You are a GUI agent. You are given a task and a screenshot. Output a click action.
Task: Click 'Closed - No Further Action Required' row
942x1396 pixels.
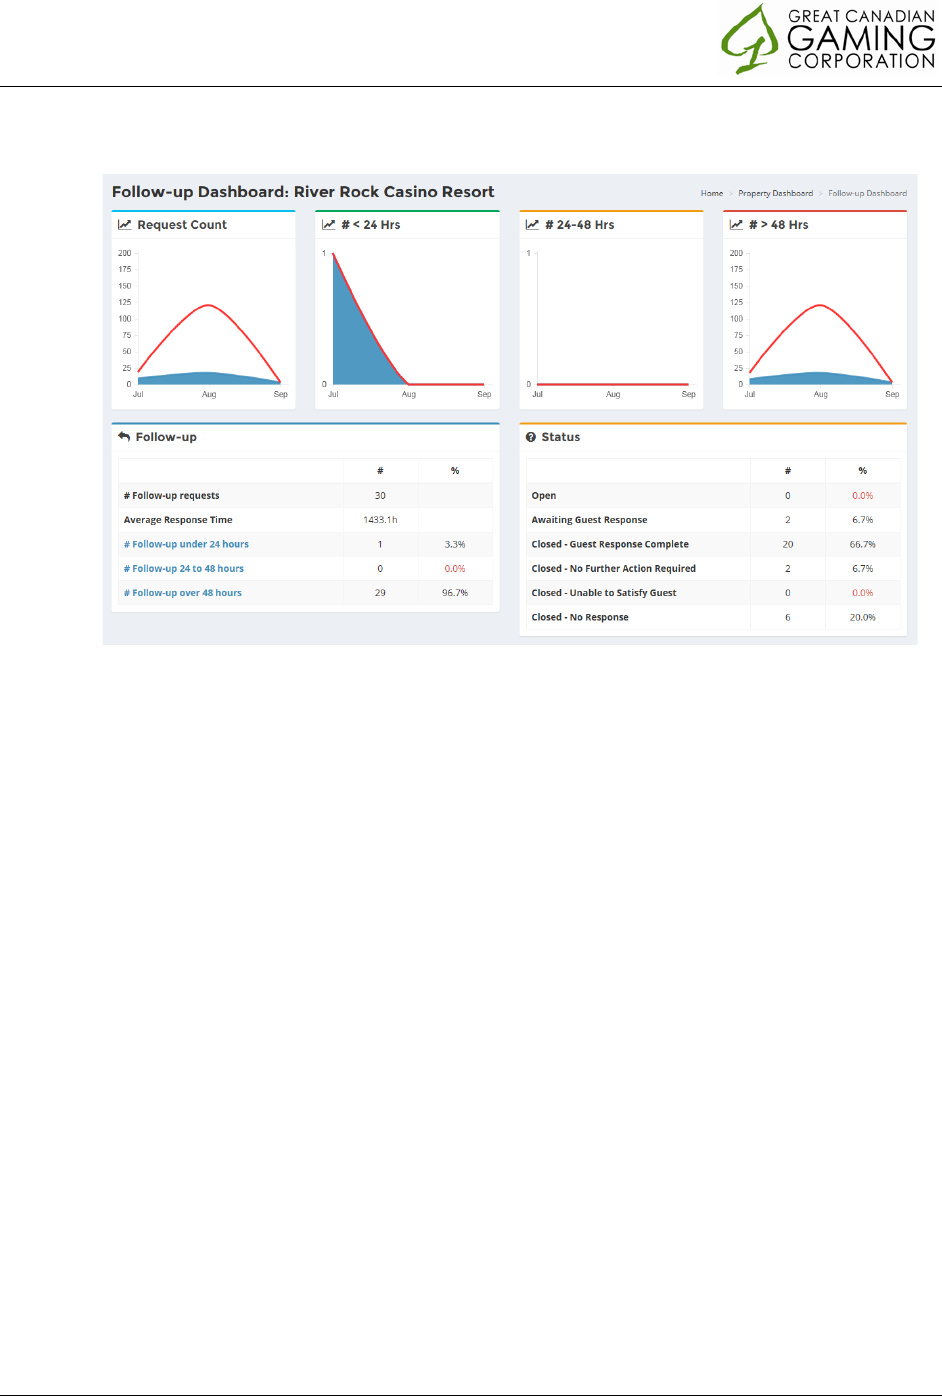tap(713, 568)
